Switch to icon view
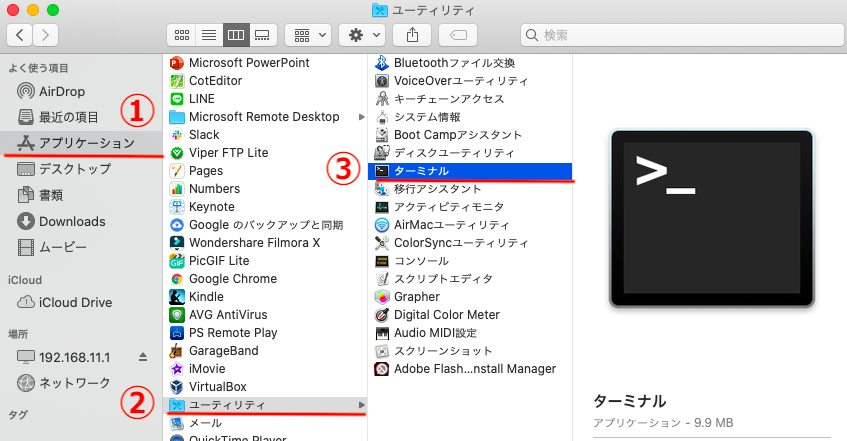The width and height of the screenshot is (847, 441). [182, 35]
